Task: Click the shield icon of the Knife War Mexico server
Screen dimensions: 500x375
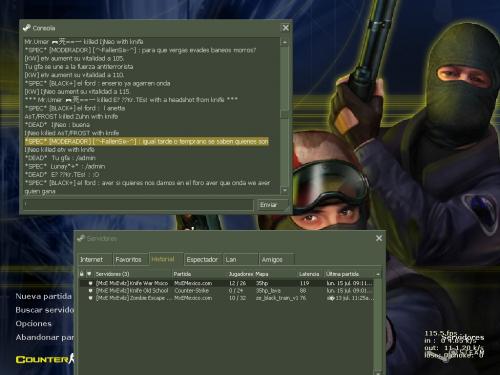Action: tap(90, 283)
